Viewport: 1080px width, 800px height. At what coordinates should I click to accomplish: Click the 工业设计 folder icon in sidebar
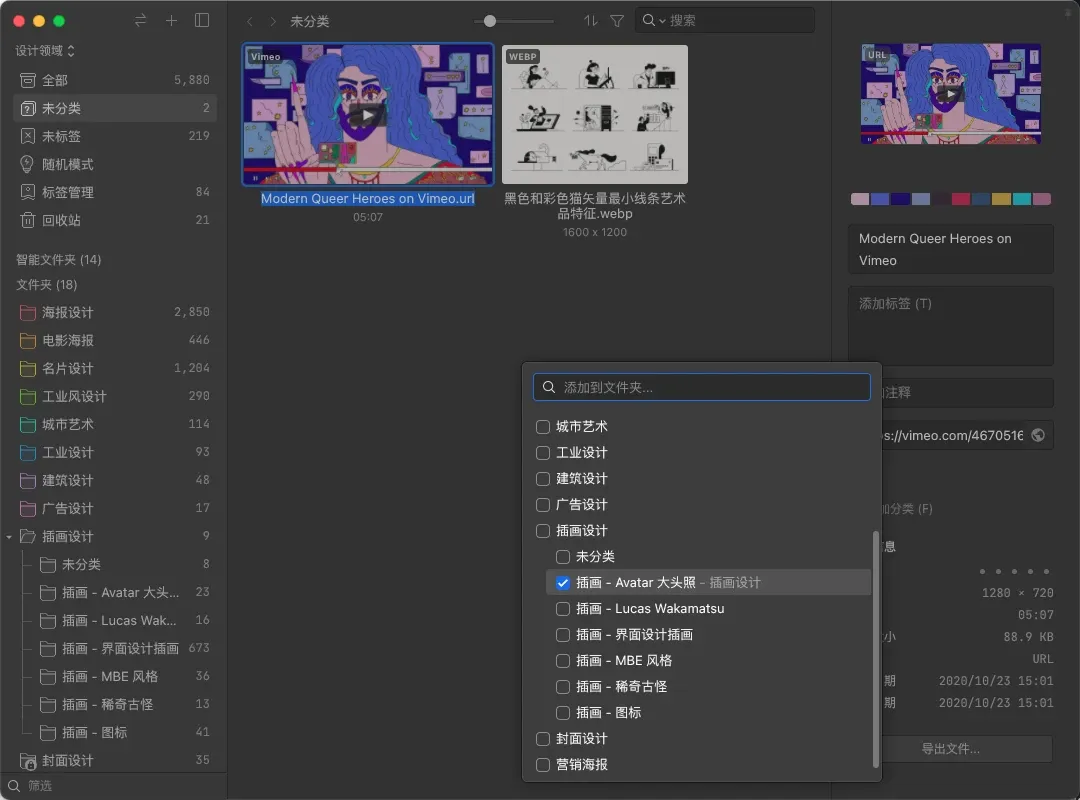click(x=28, y=453)
